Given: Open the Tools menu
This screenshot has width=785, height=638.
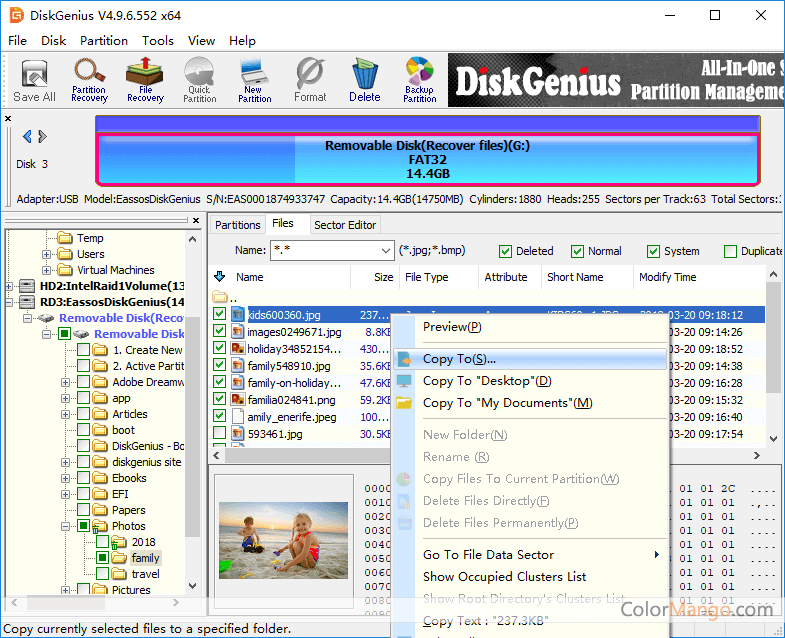Looking at the screenshot, I should (x=157, y=41).
